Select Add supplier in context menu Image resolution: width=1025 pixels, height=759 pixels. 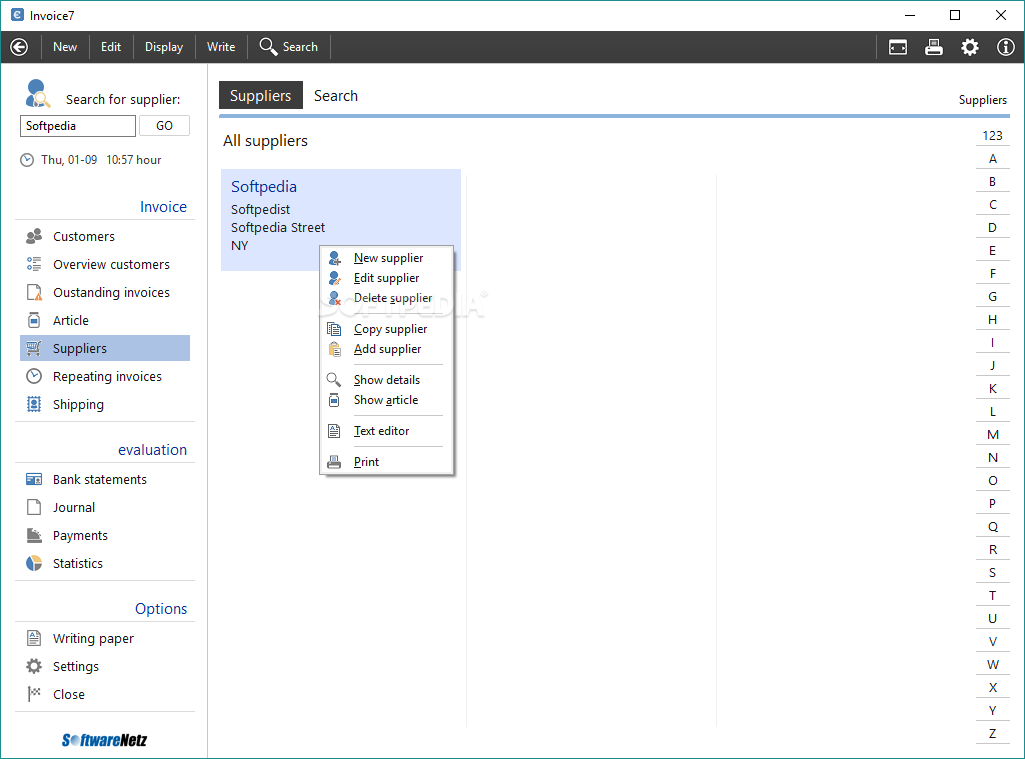[388, 349]
